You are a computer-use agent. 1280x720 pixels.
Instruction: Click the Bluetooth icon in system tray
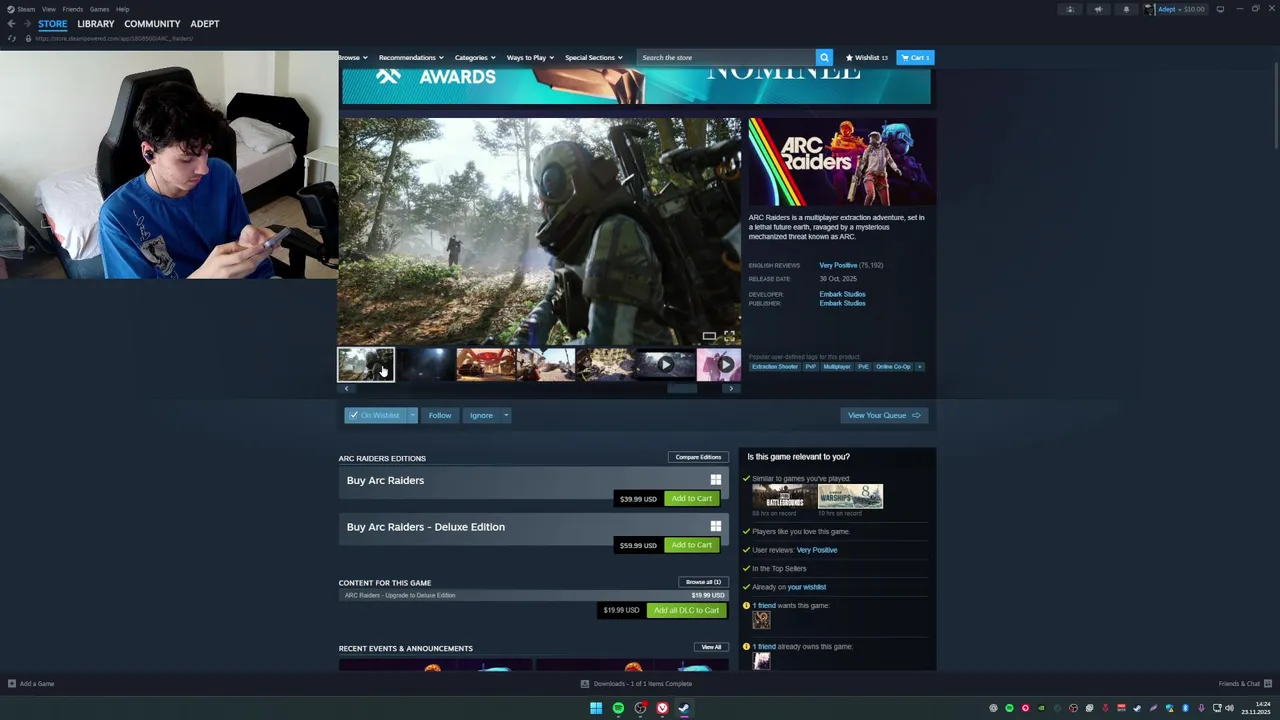coord(1185,708)
